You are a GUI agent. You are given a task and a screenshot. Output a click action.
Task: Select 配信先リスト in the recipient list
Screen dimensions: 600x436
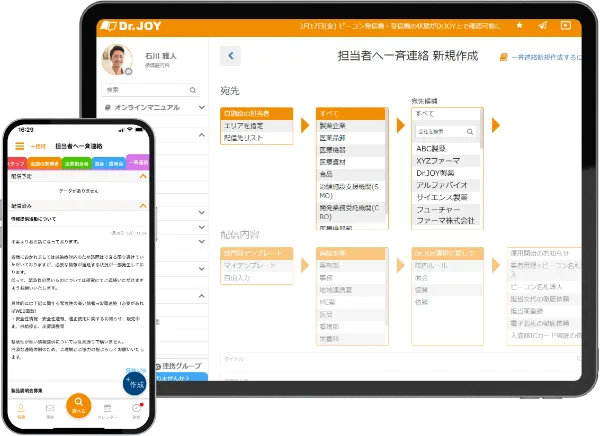[257, 138]
